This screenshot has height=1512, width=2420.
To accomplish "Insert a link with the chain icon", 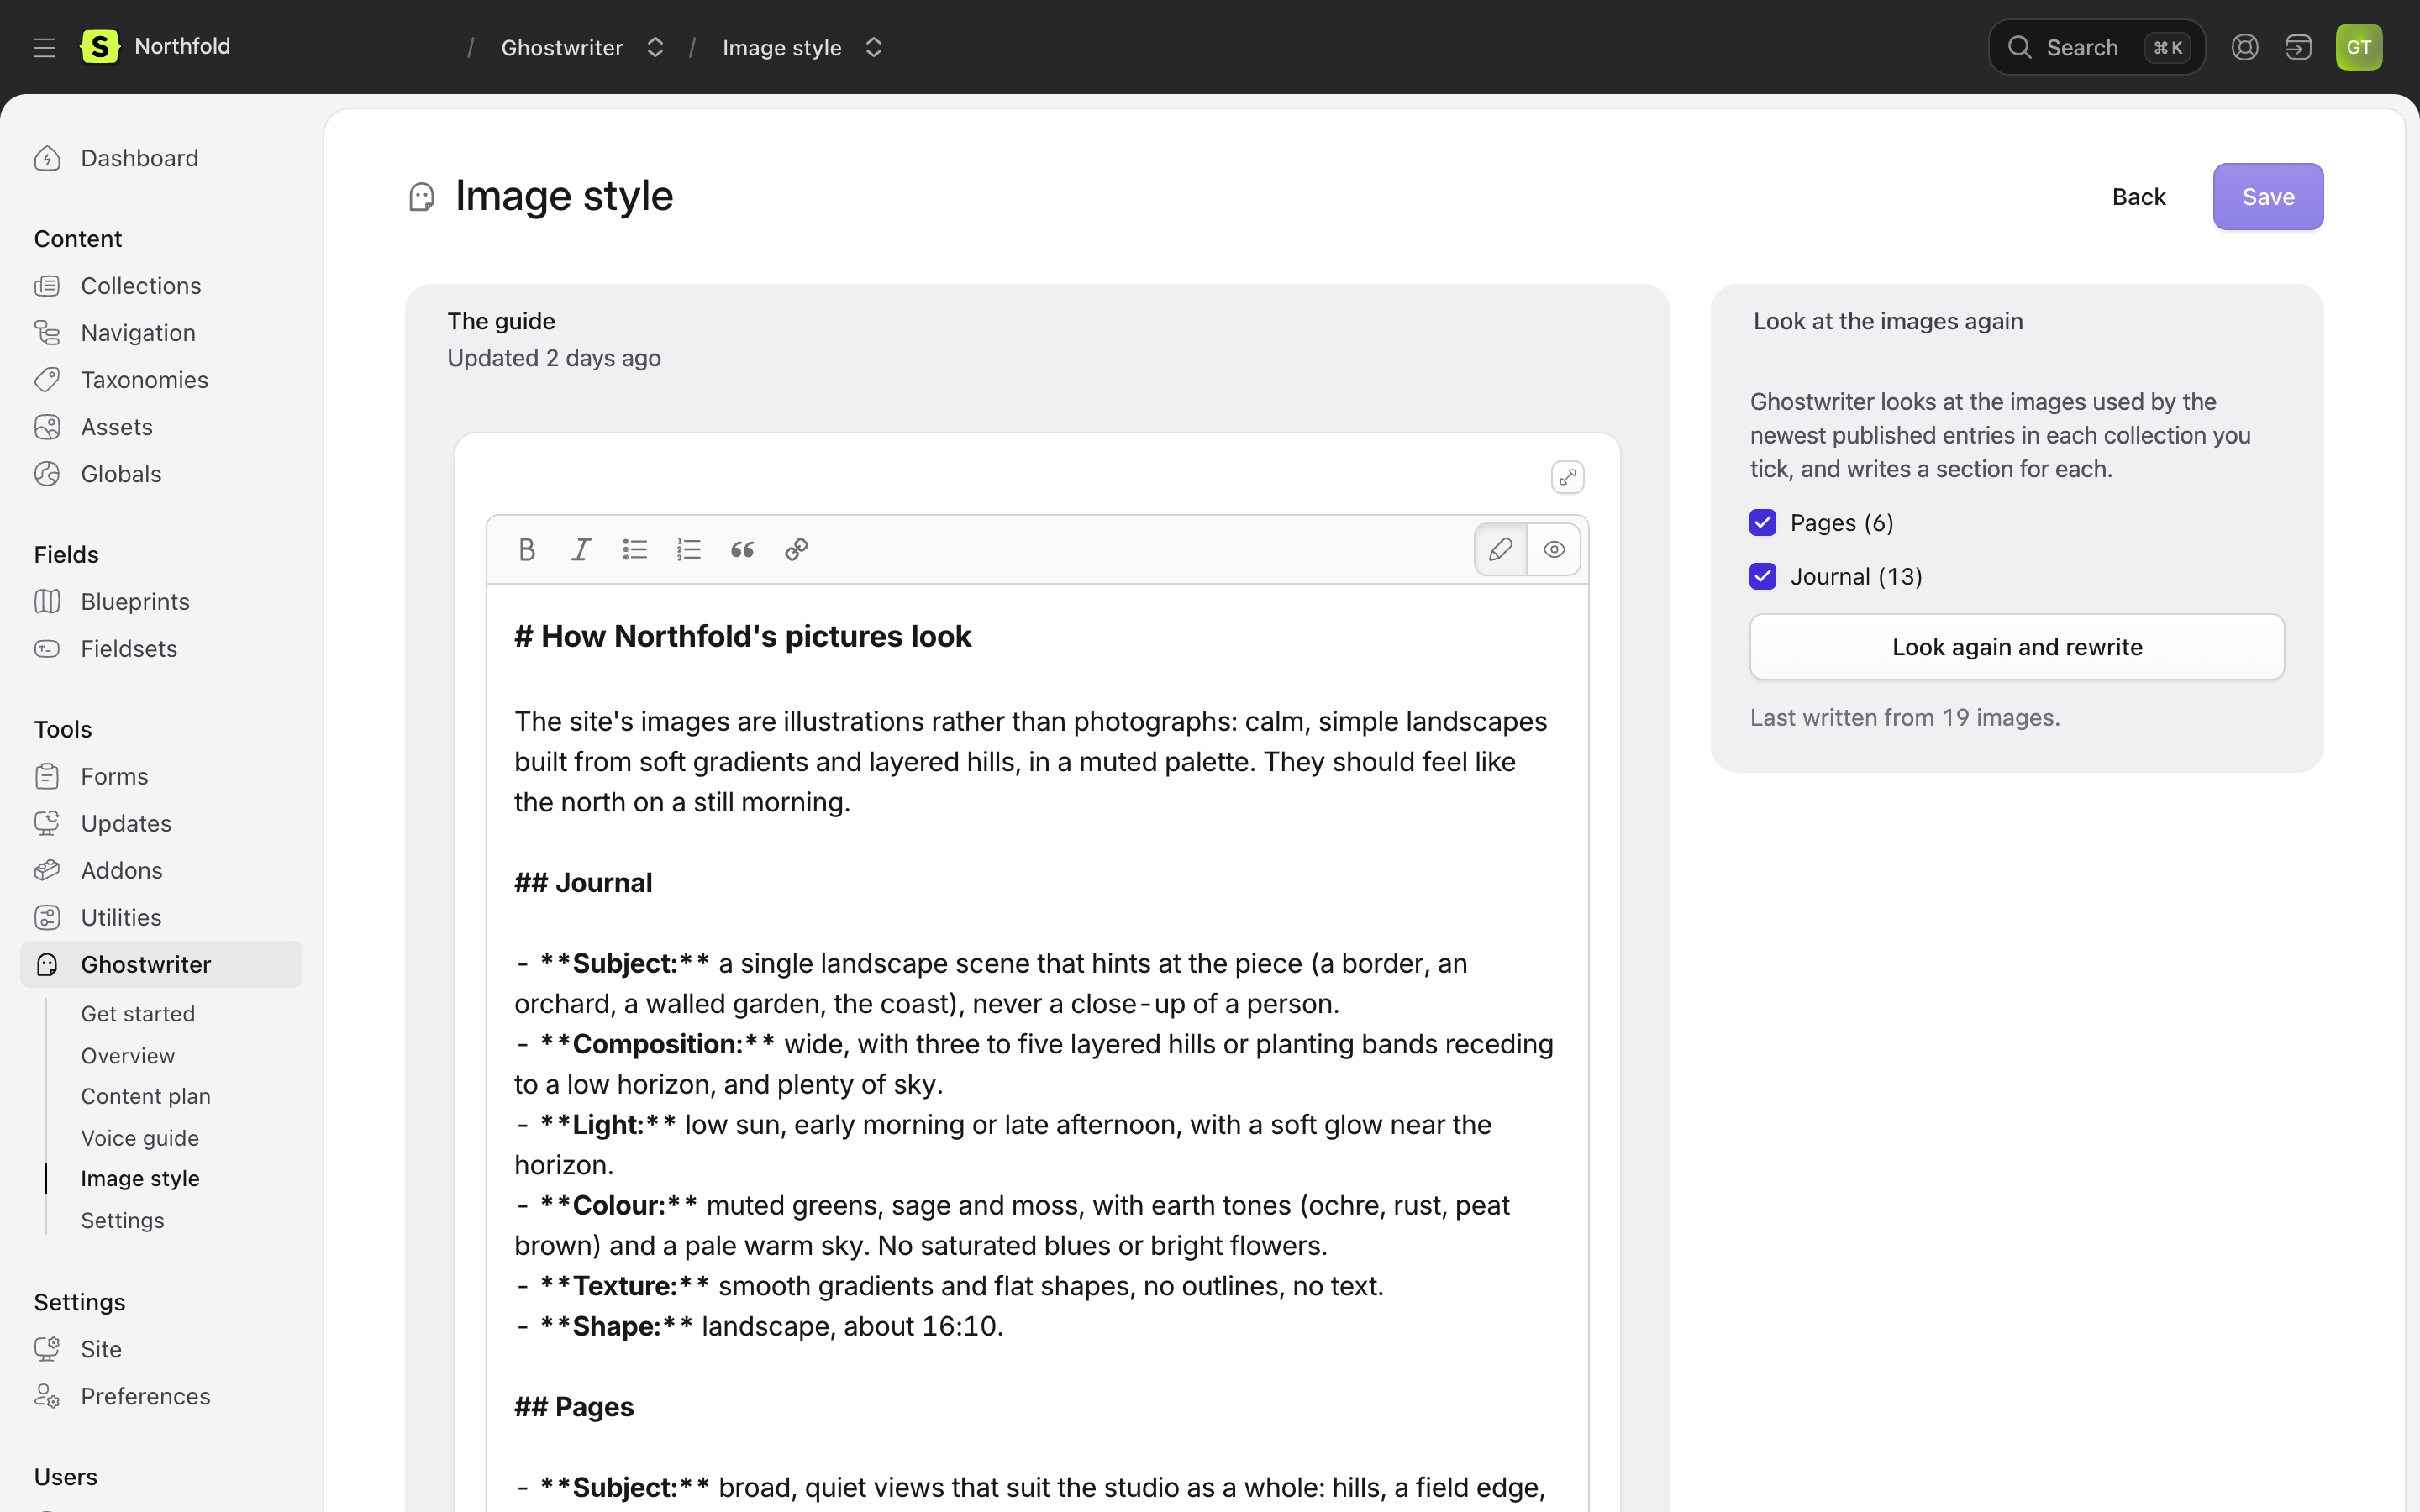I will (x=796, y=549).
